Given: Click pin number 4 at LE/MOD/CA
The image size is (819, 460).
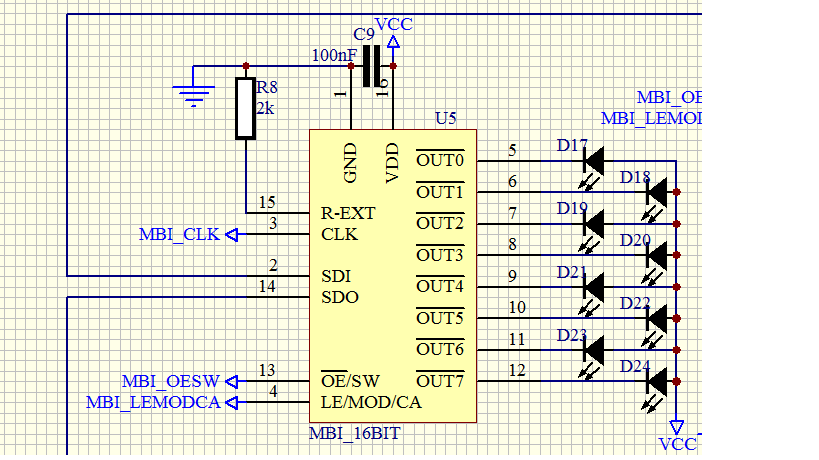Looking at the screenshot, I should coord(273,391).
